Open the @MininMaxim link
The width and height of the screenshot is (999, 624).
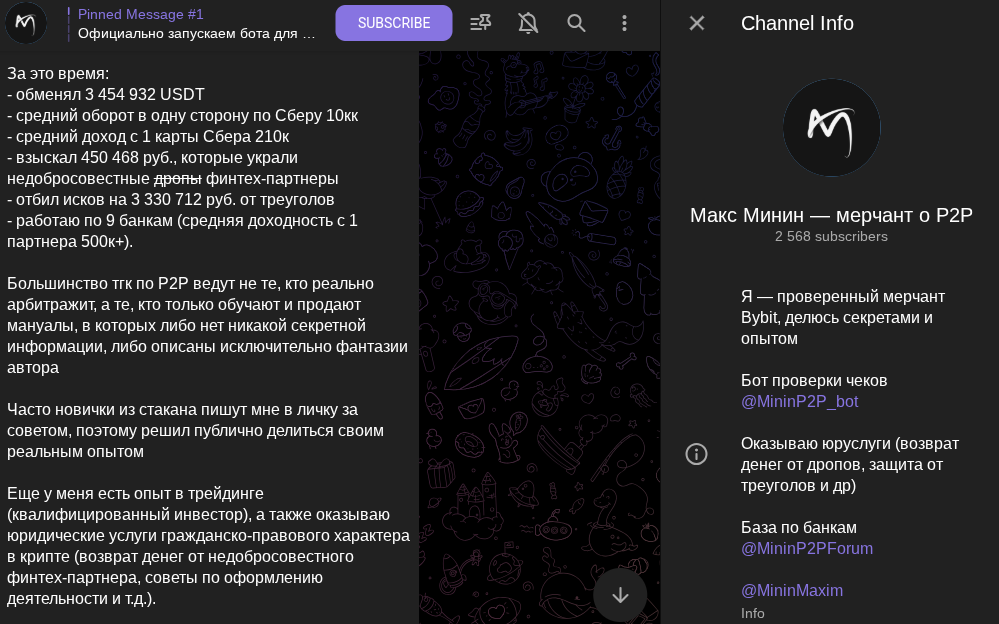pos(792,591)
